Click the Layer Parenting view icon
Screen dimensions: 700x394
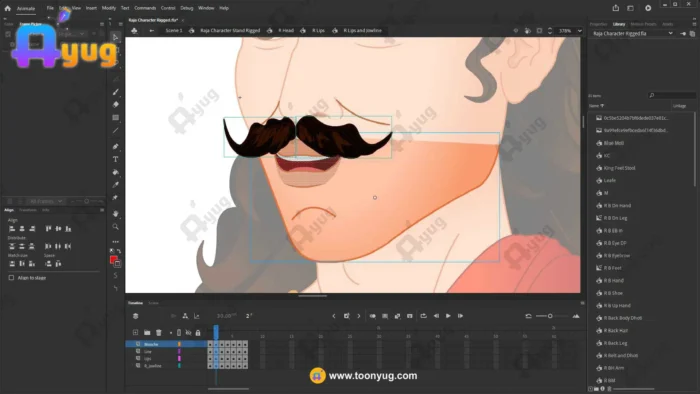click(185, 316)
